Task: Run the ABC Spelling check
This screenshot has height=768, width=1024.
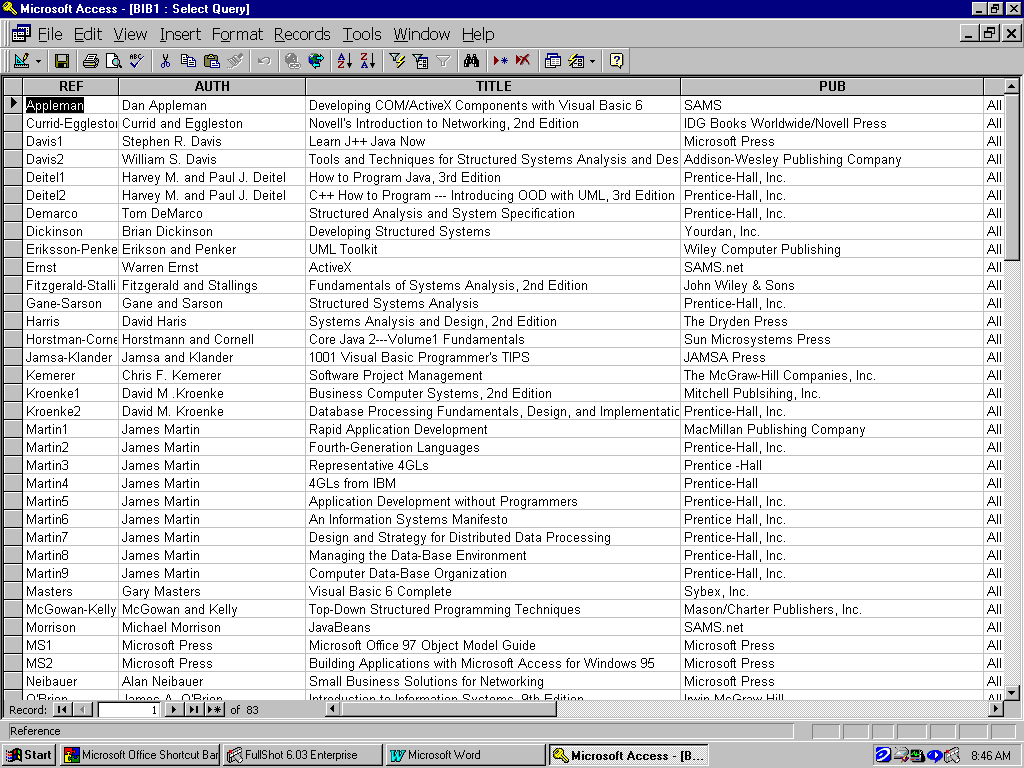Action: pos(136,61)
